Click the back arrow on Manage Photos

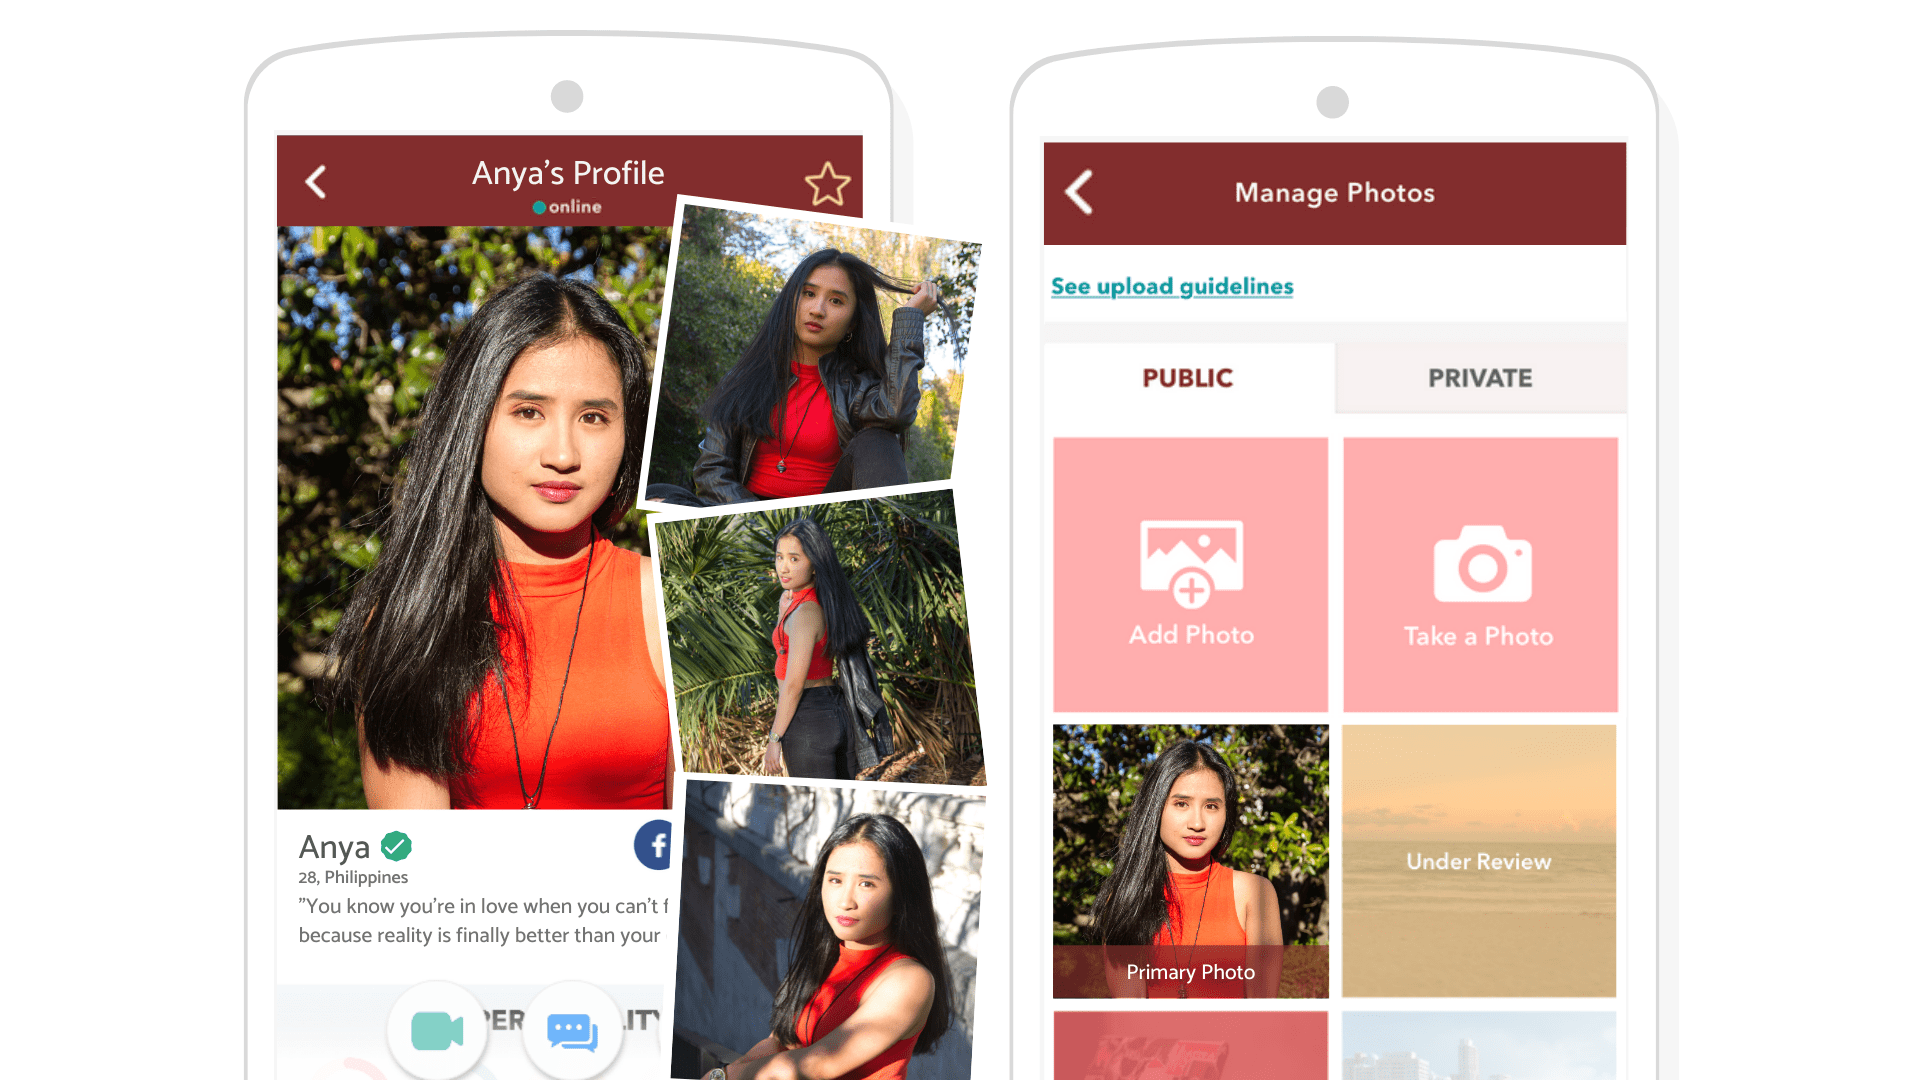point(1083,193)
